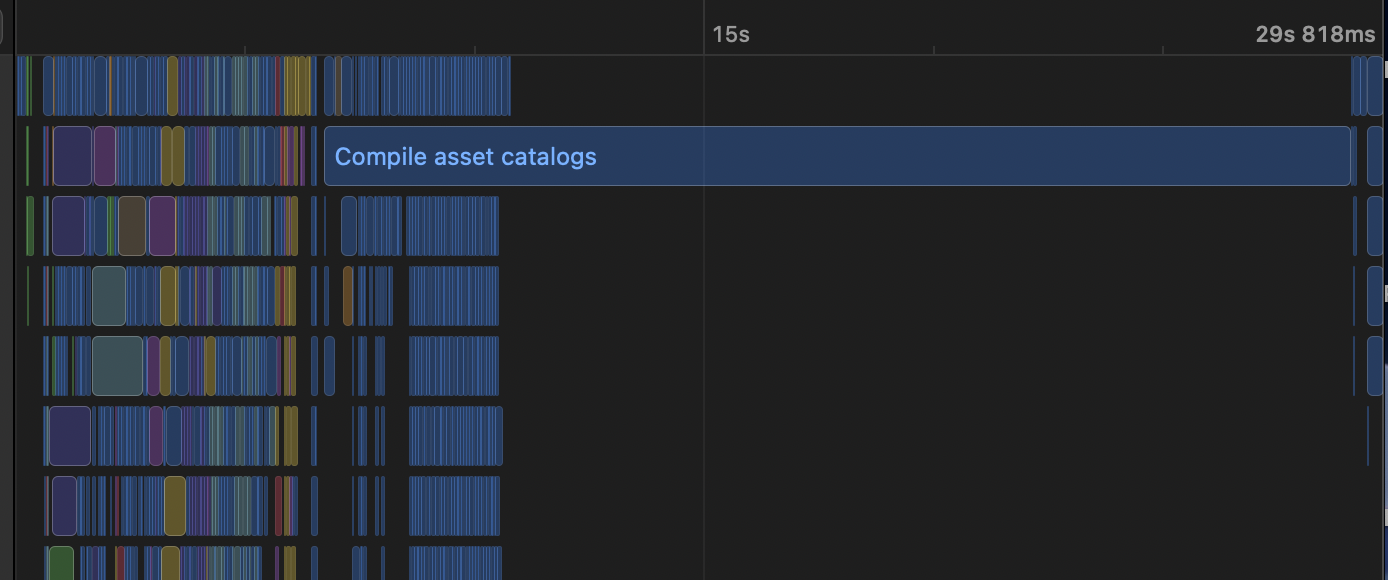Select the wide yellow block in seventh row
1388x580 pixels.
click(x=175, y=506)
